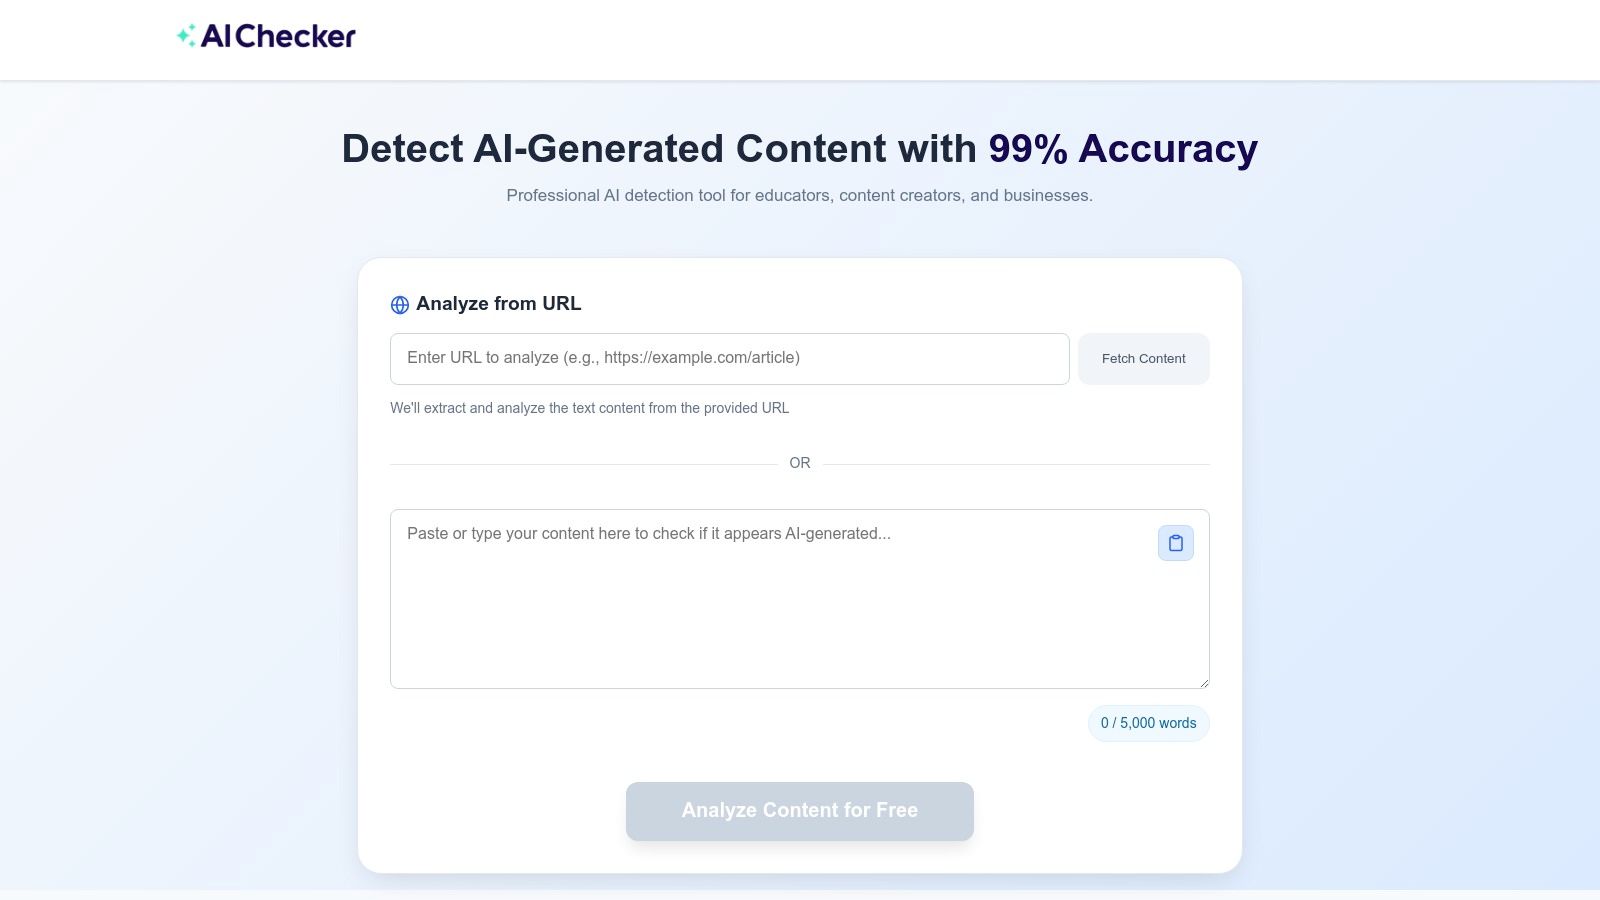Open the URL analysis section via its globe icon
Screen dimensions: 1600x900
(399, 304)
